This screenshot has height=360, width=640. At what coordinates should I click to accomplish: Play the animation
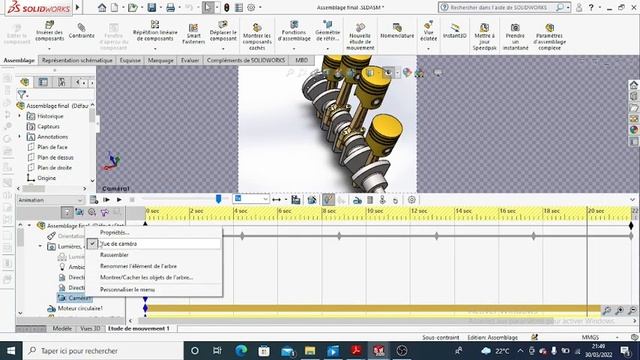119,200
